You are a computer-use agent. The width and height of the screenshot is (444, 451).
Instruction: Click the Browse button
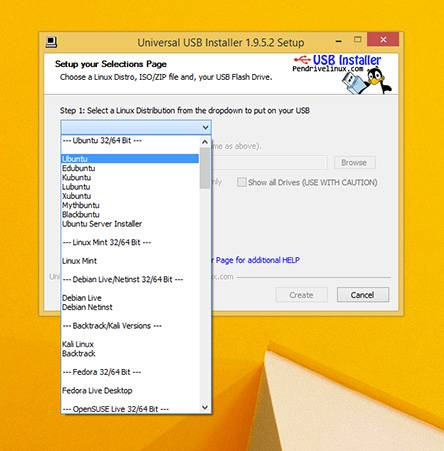point(354,163)
